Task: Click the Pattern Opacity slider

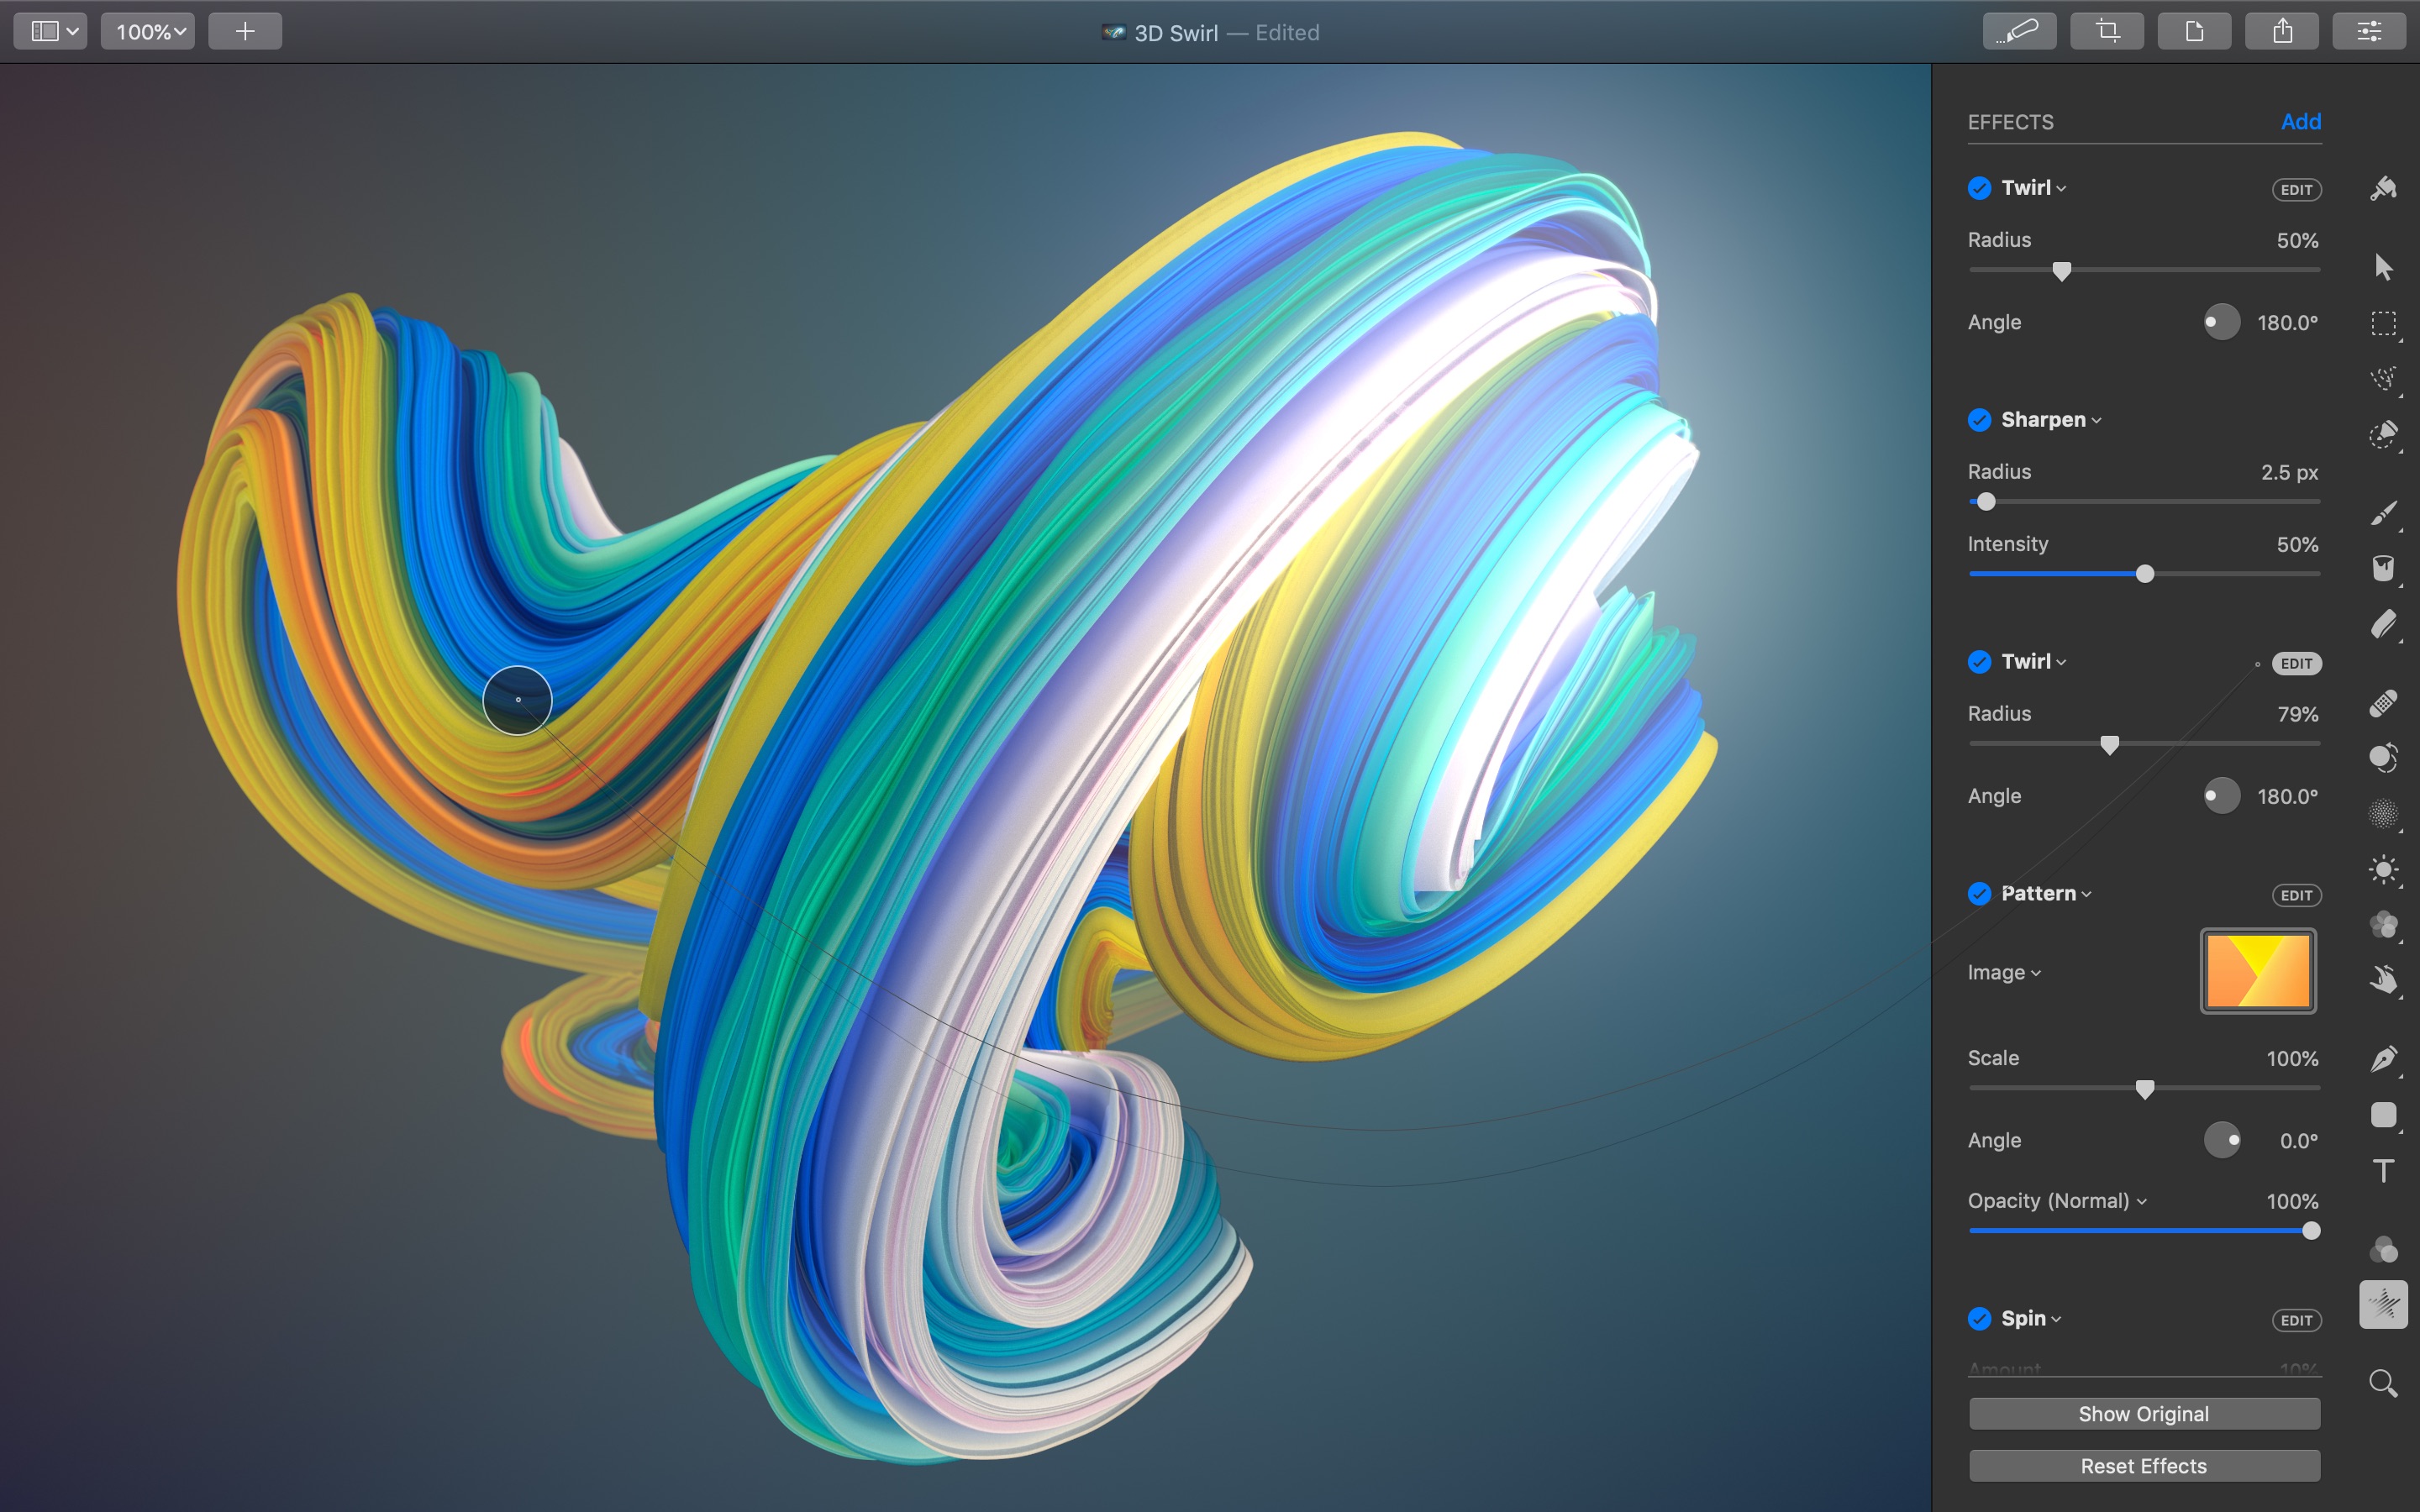Action: click(2144, 1231)
